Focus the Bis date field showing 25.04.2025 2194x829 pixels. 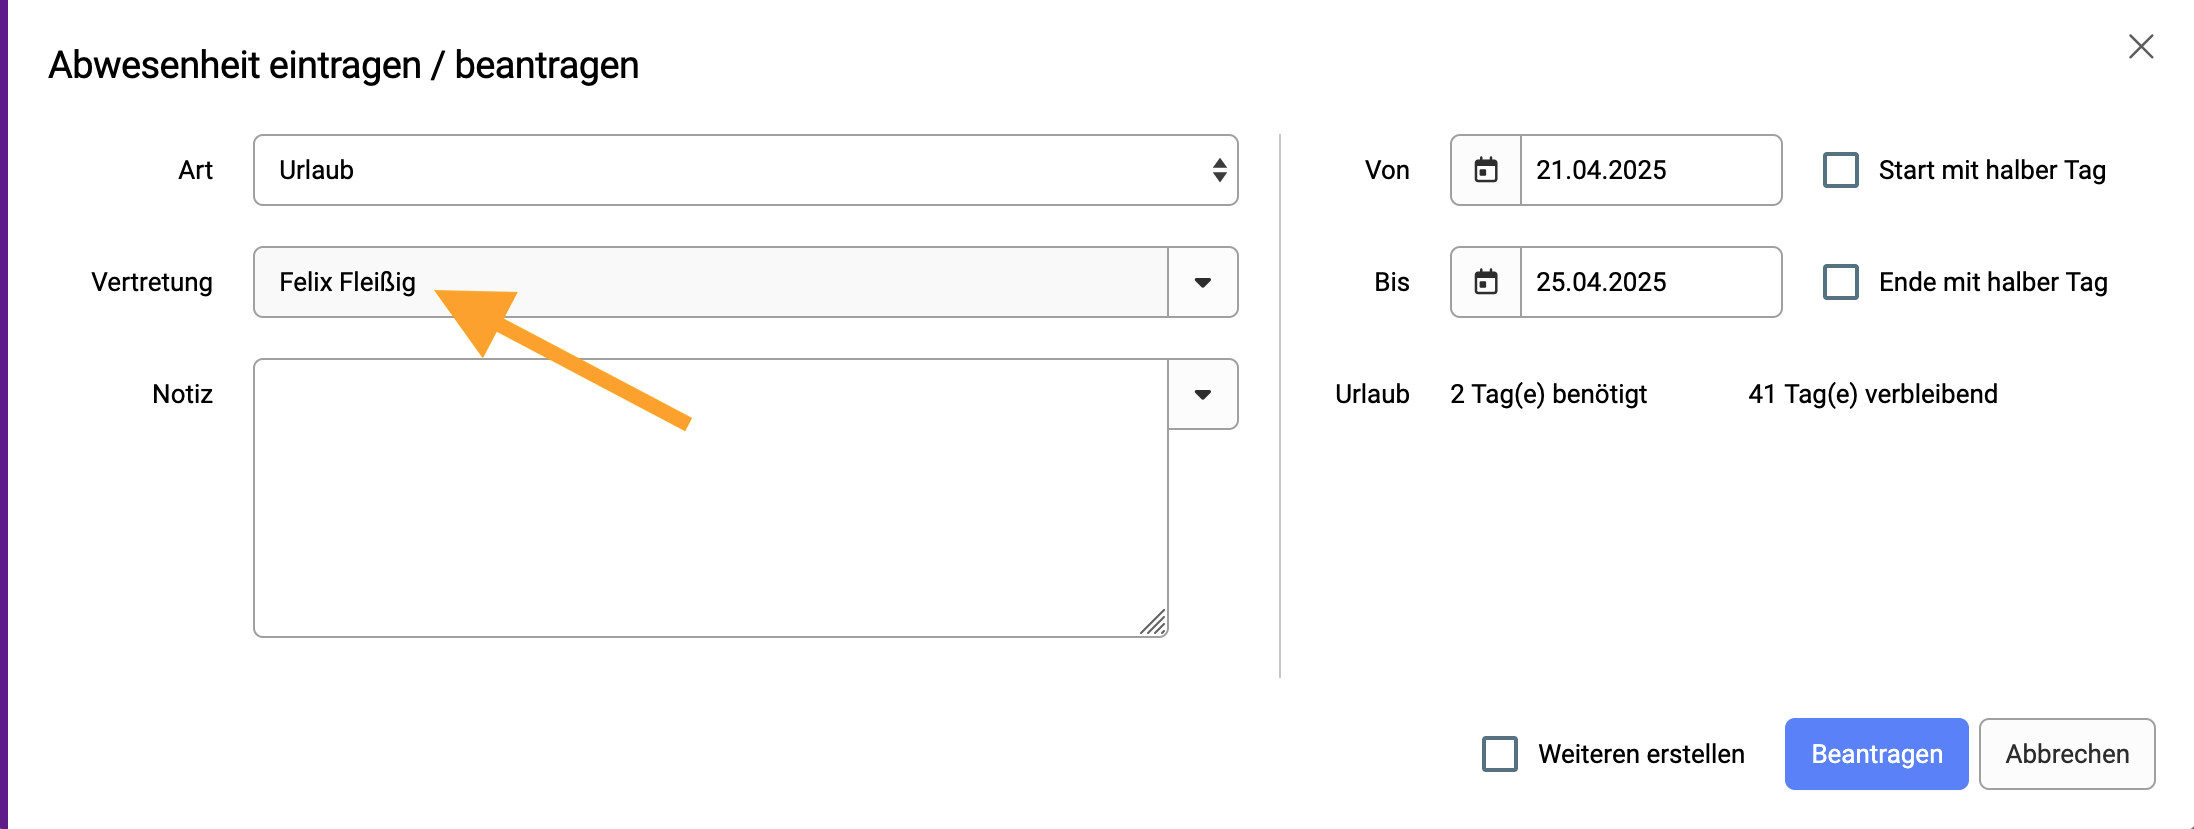[1651, 282]
